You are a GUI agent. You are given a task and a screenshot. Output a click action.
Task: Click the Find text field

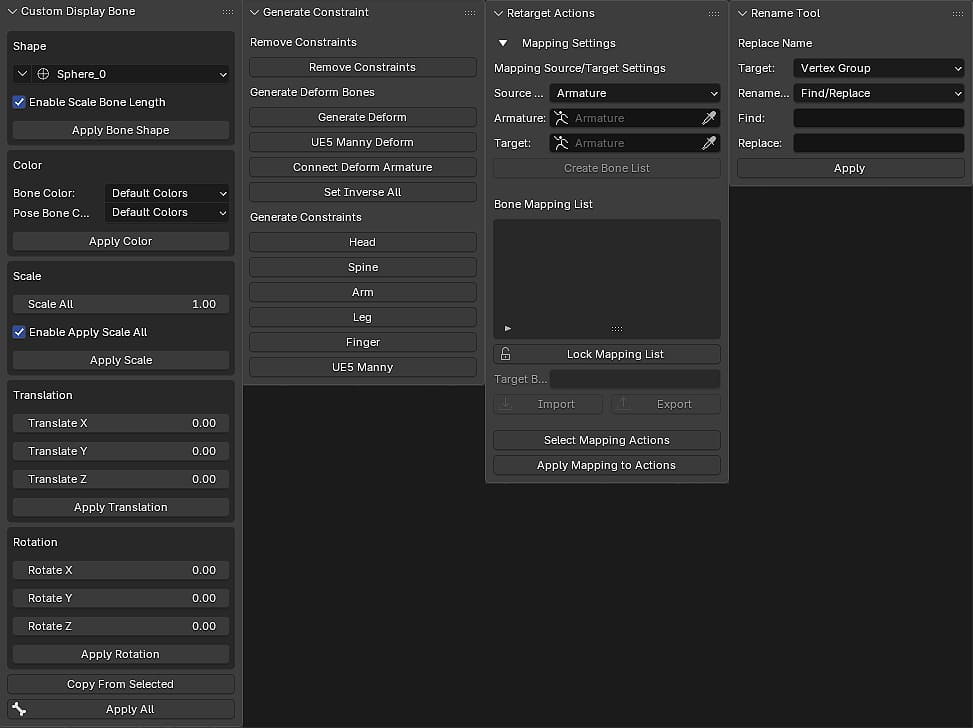(x=879, y=118)
